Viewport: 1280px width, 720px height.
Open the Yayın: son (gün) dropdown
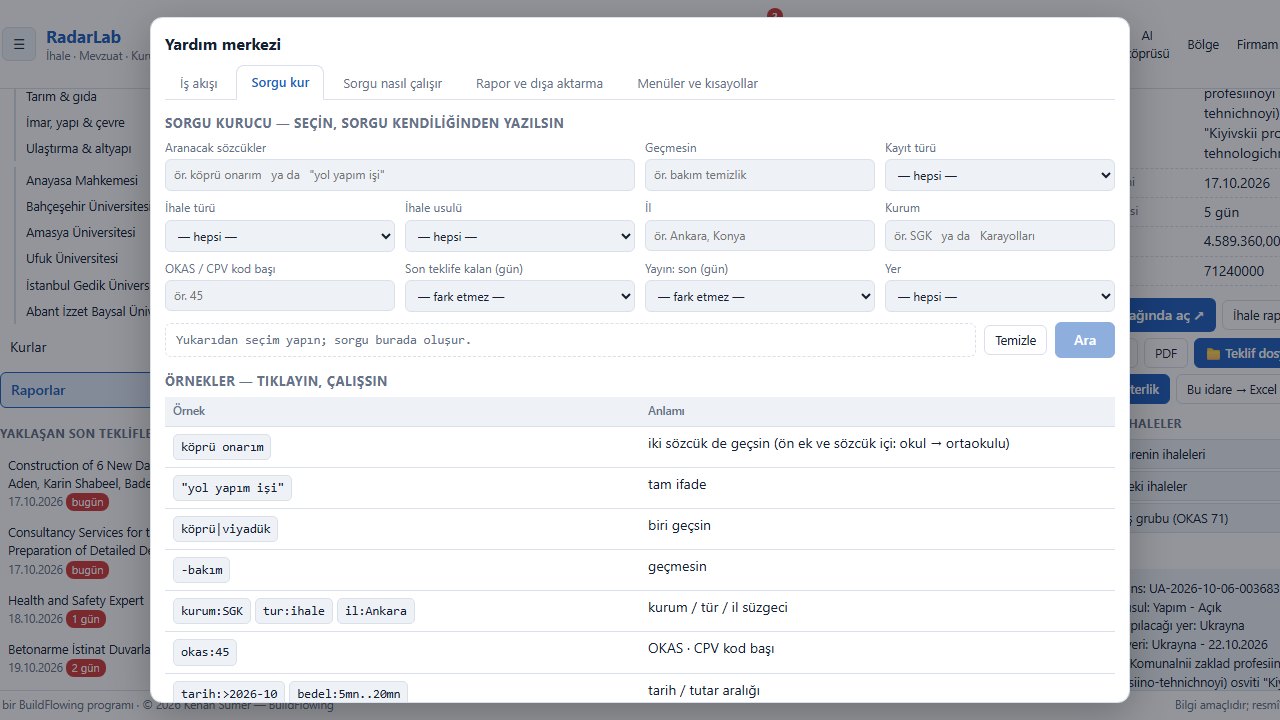[x=760, y=296]
